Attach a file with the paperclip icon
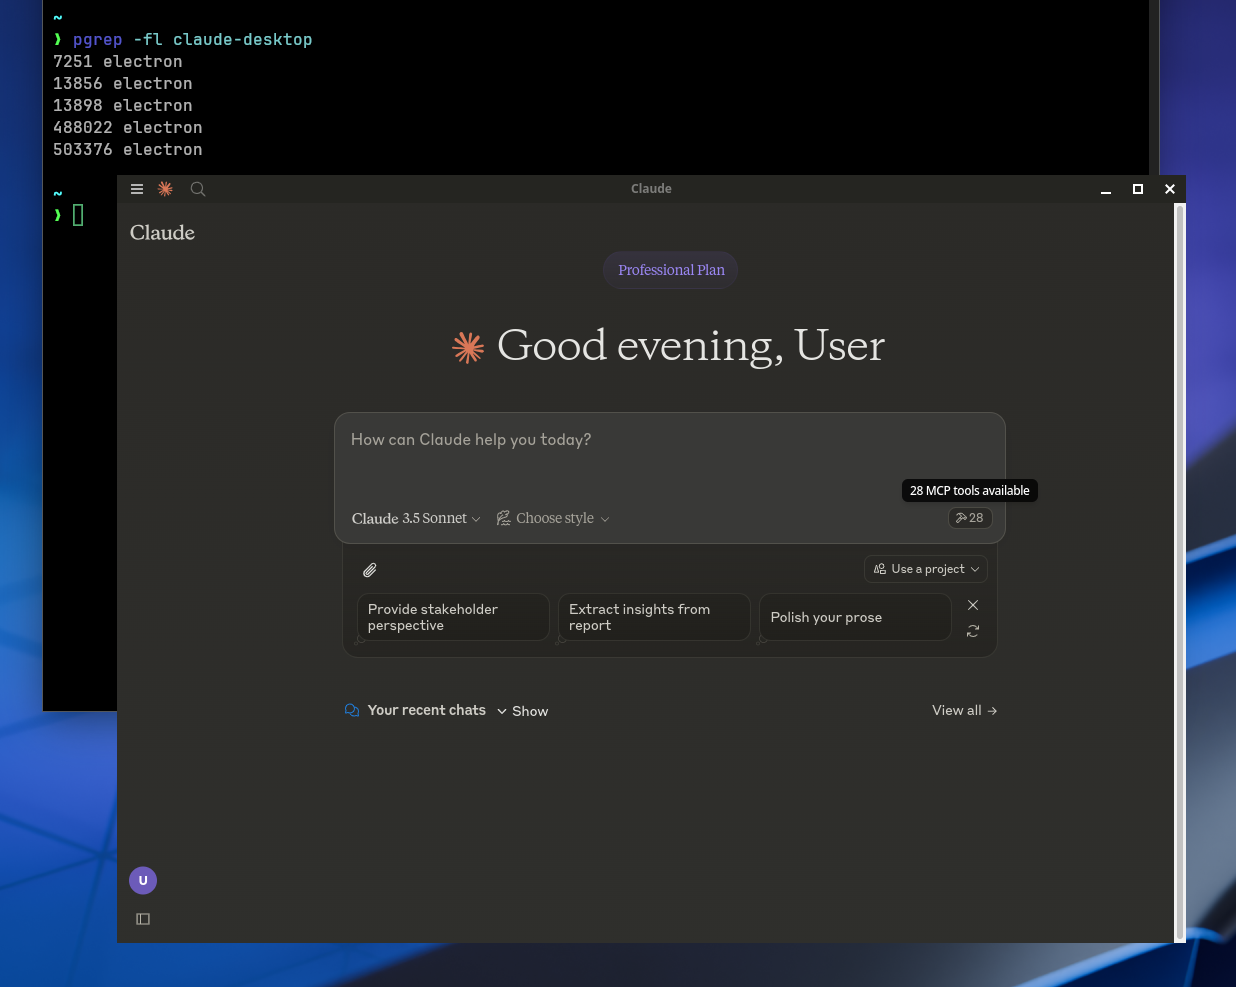The height and width of the screenshot is (987, 1236). [369, 569]
